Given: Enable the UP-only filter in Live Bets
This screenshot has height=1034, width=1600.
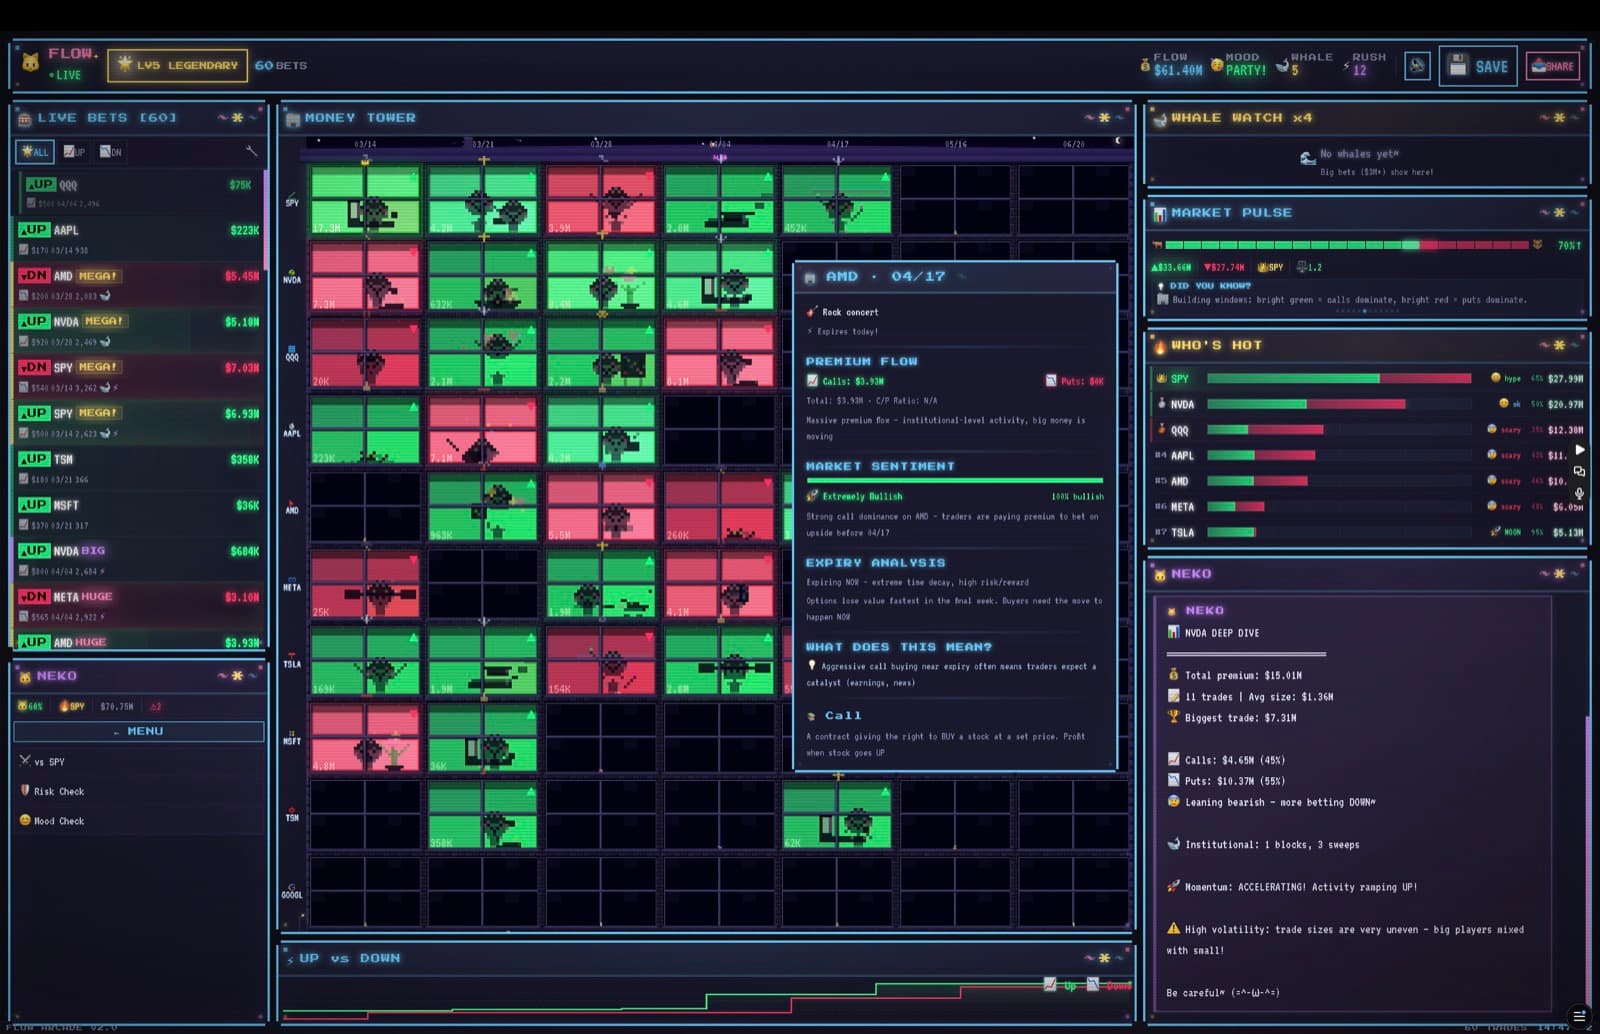Looking at the screenshot, I should click(x=75, y=152).
